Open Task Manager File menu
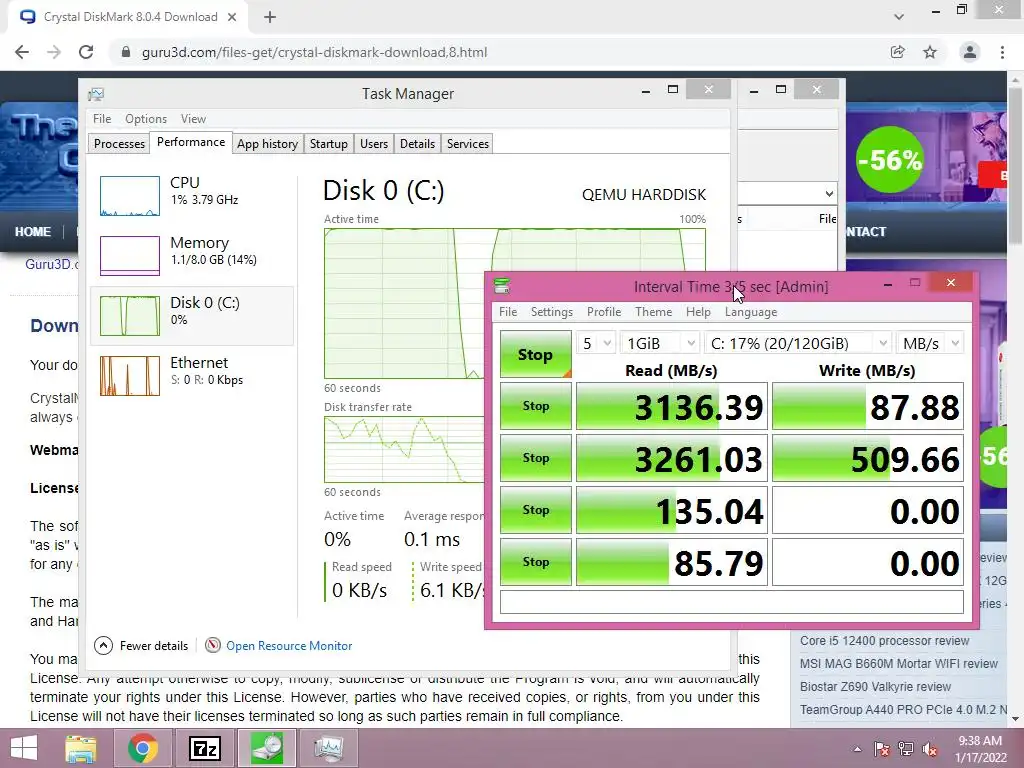This screenshot has width=1024, height=768. point(102,119)
